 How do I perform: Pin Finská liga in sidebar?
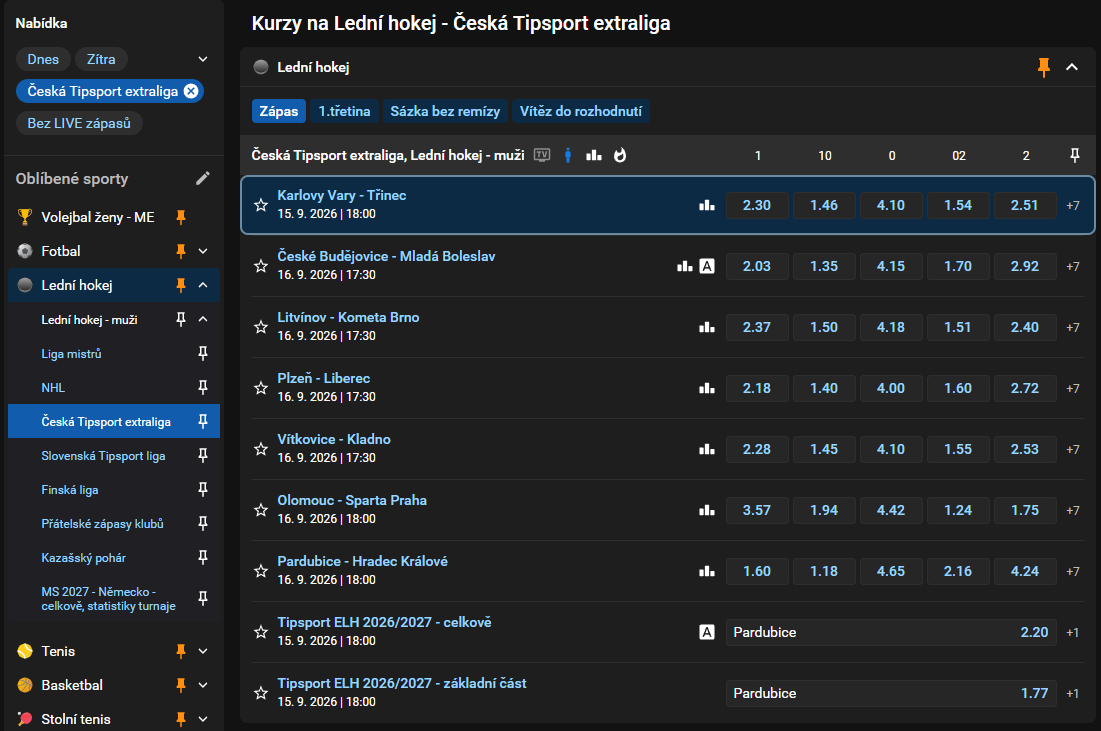[203, 489]
